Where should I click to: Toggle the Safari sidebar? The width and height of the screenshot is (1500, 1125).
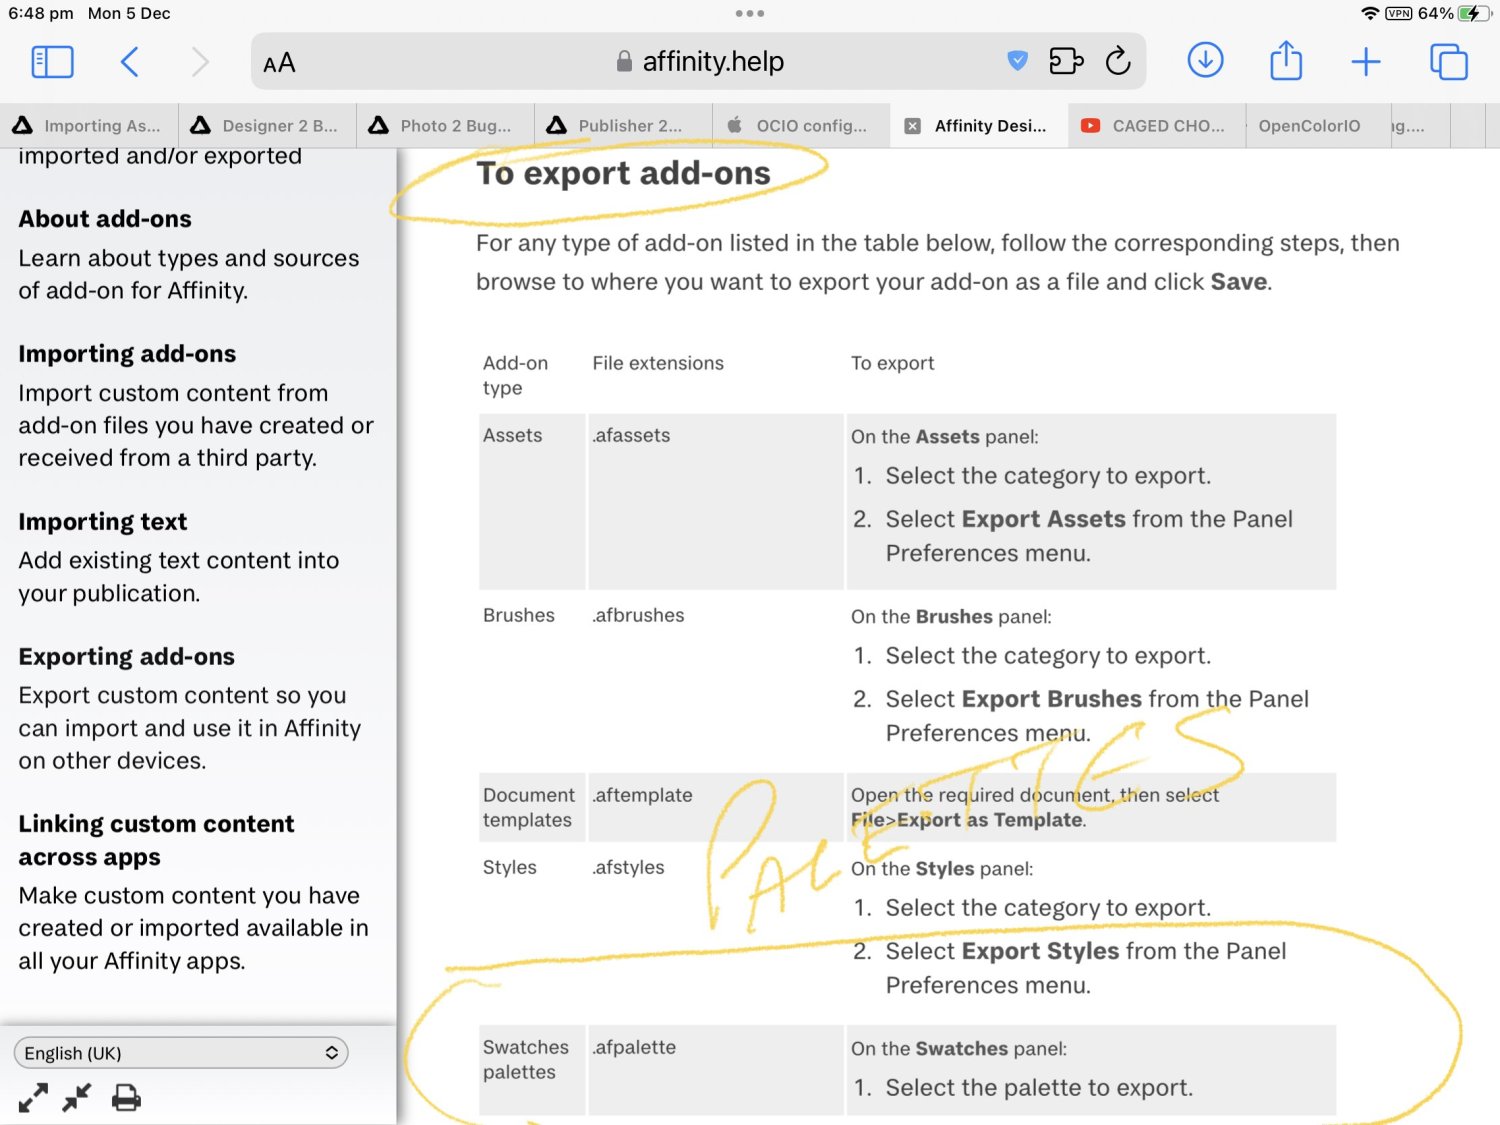coord(52,61)
